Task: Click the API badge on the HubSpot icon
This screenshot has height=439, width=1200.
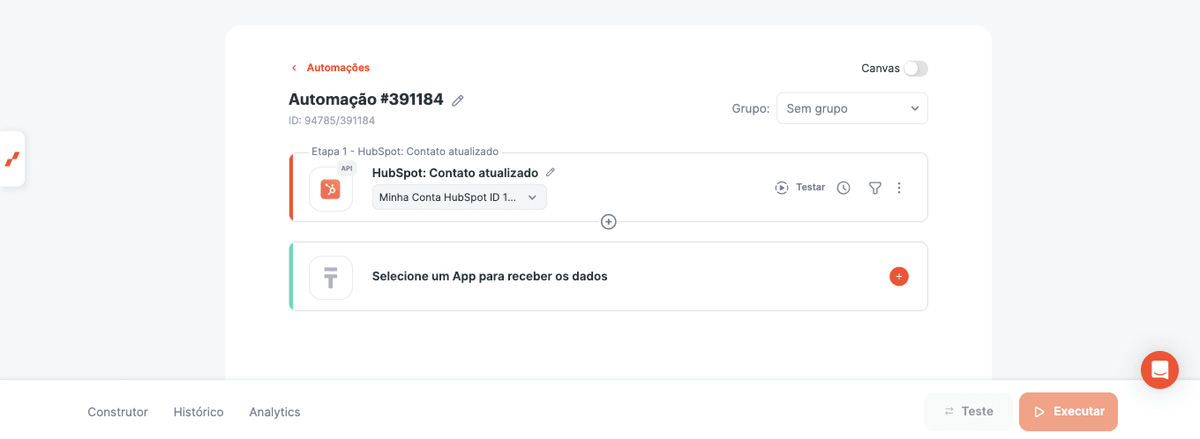Action: (346, 169)
